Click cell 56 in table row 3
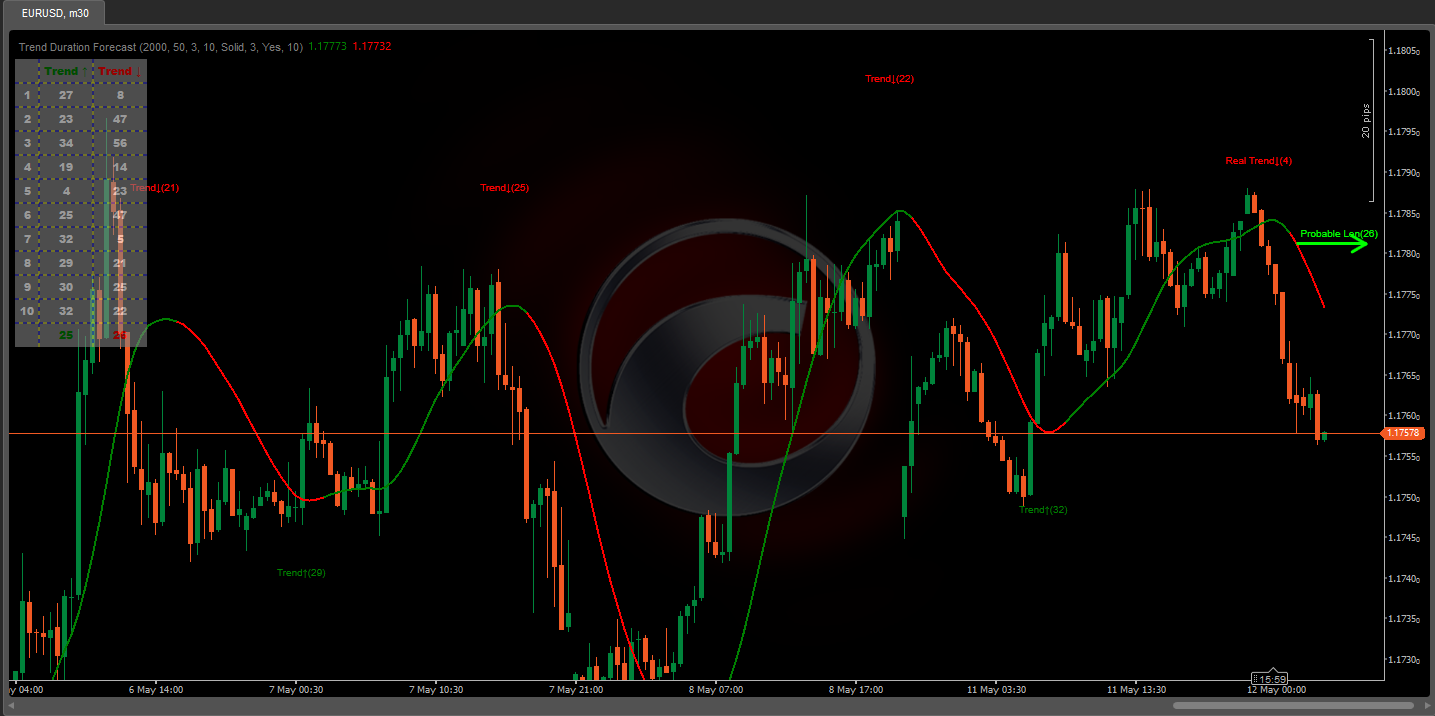The image size is (1435, 716). pyautogui.click(x=120, y=143)
